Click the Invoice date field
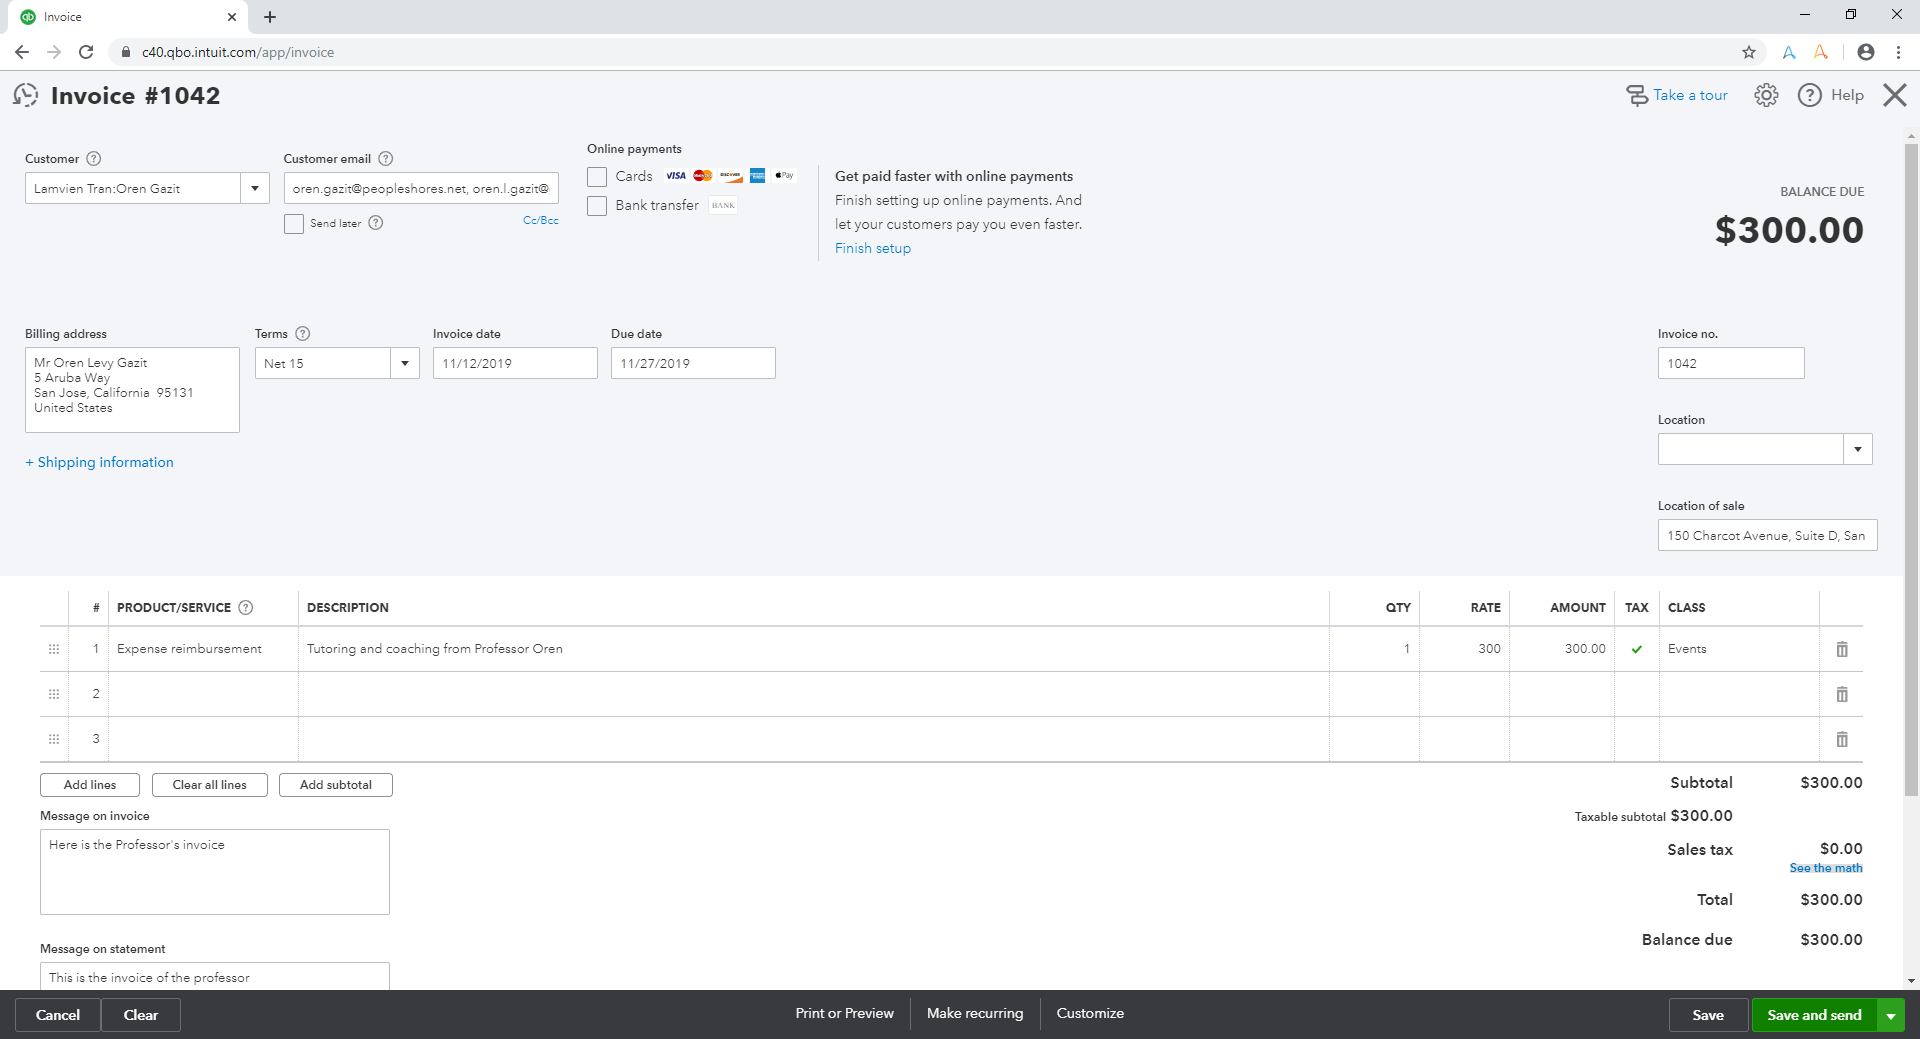 514,364
